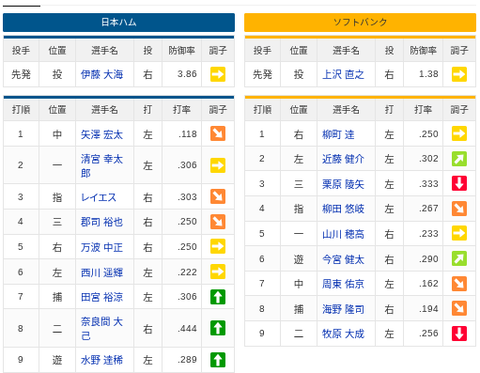This screenshot has width=480, height=373.
Task: Click batting average .290
Action: coord(429,259)
